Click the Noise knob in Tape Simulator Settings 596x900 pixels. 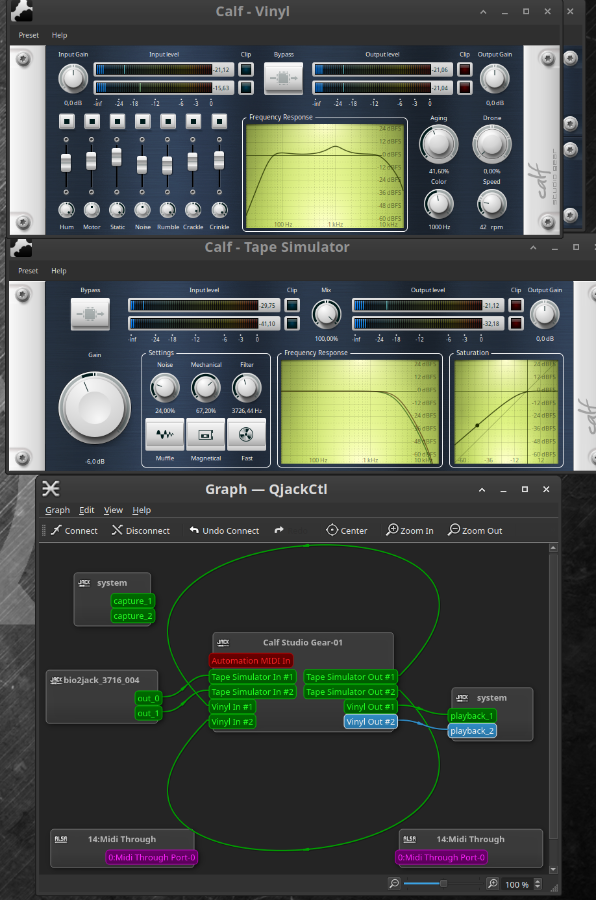tap(165, 388)
